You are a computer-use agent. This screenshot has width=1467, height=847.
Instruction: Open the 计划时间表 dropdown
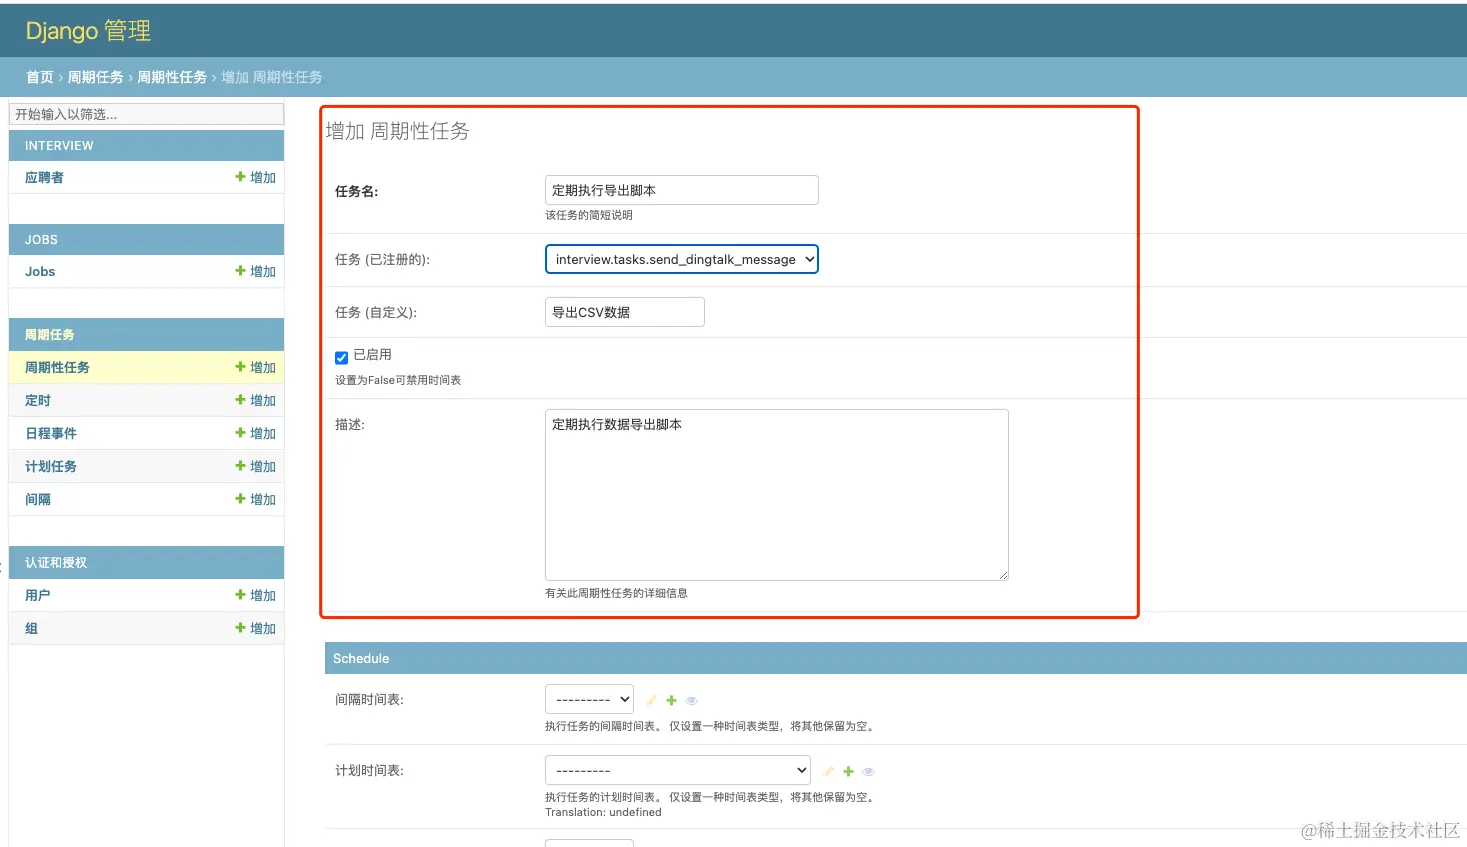(677, 770)
